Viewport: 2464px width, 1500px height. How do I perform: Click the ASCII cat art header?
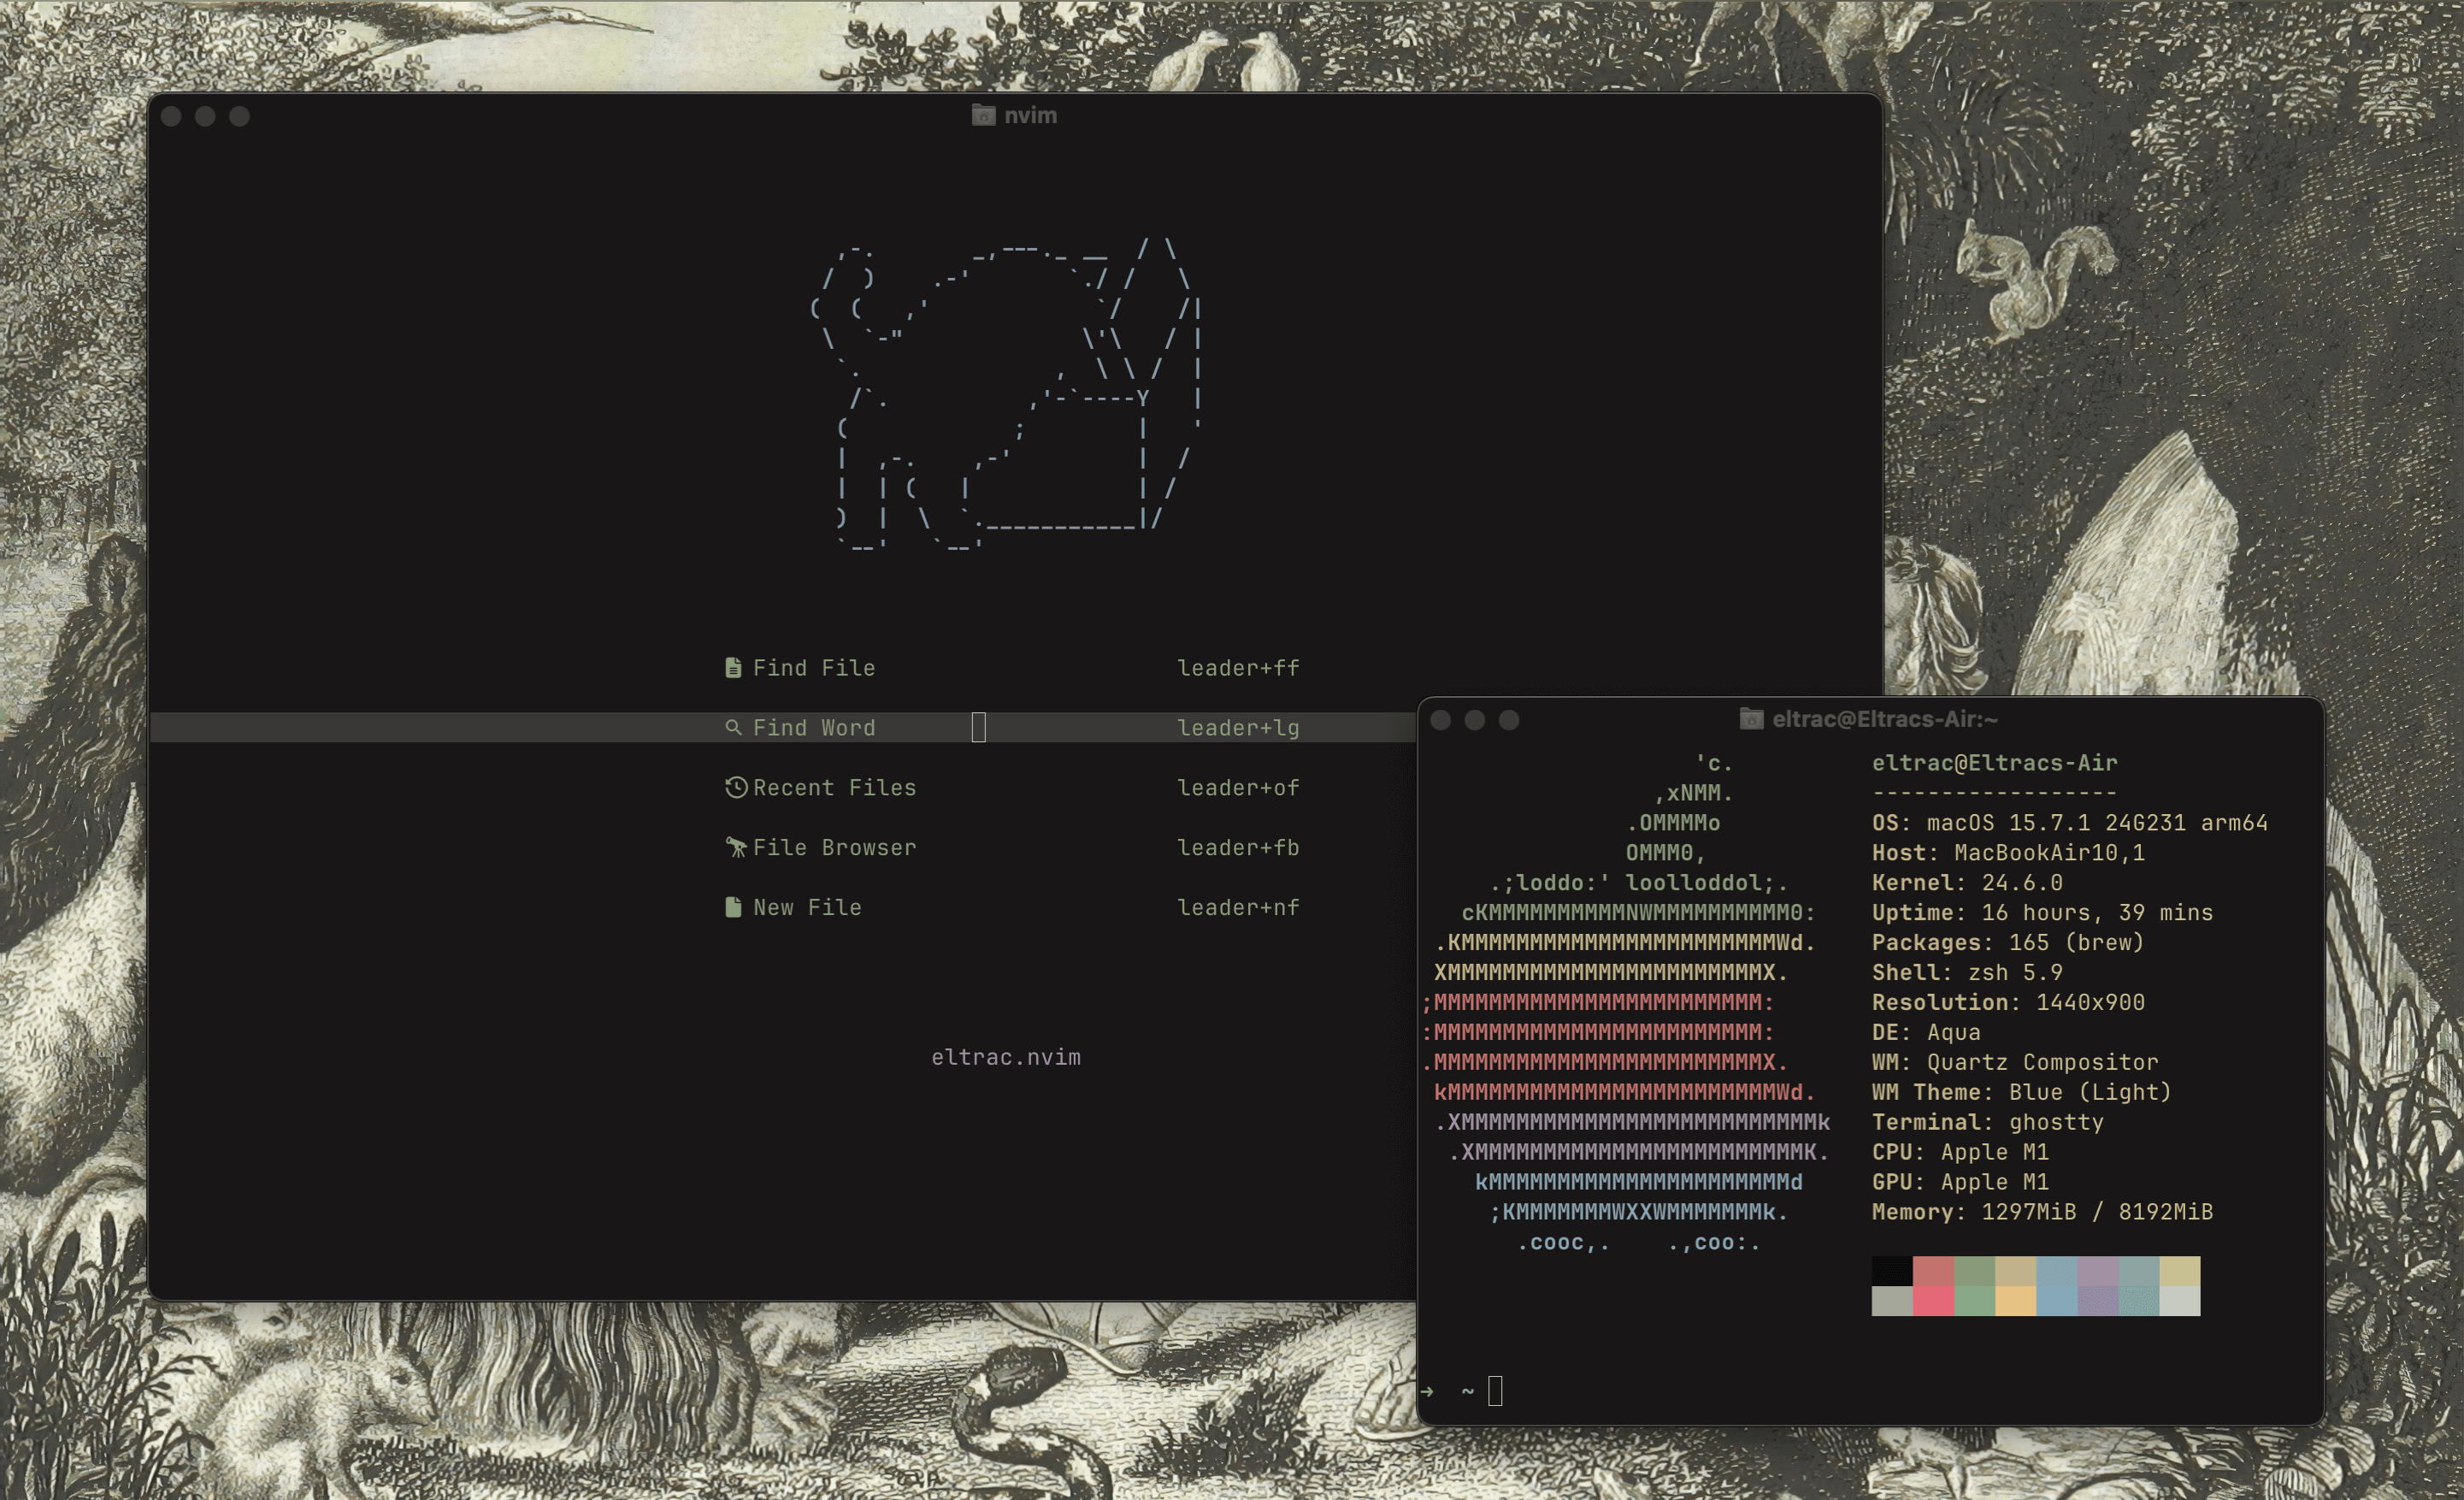1005,395
